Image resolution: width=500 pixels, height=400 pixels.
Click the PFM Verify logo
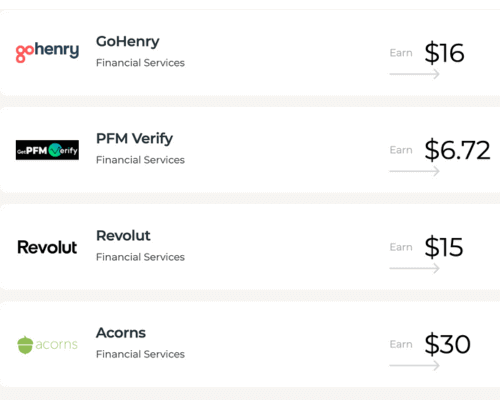click(x=47, y=150)
